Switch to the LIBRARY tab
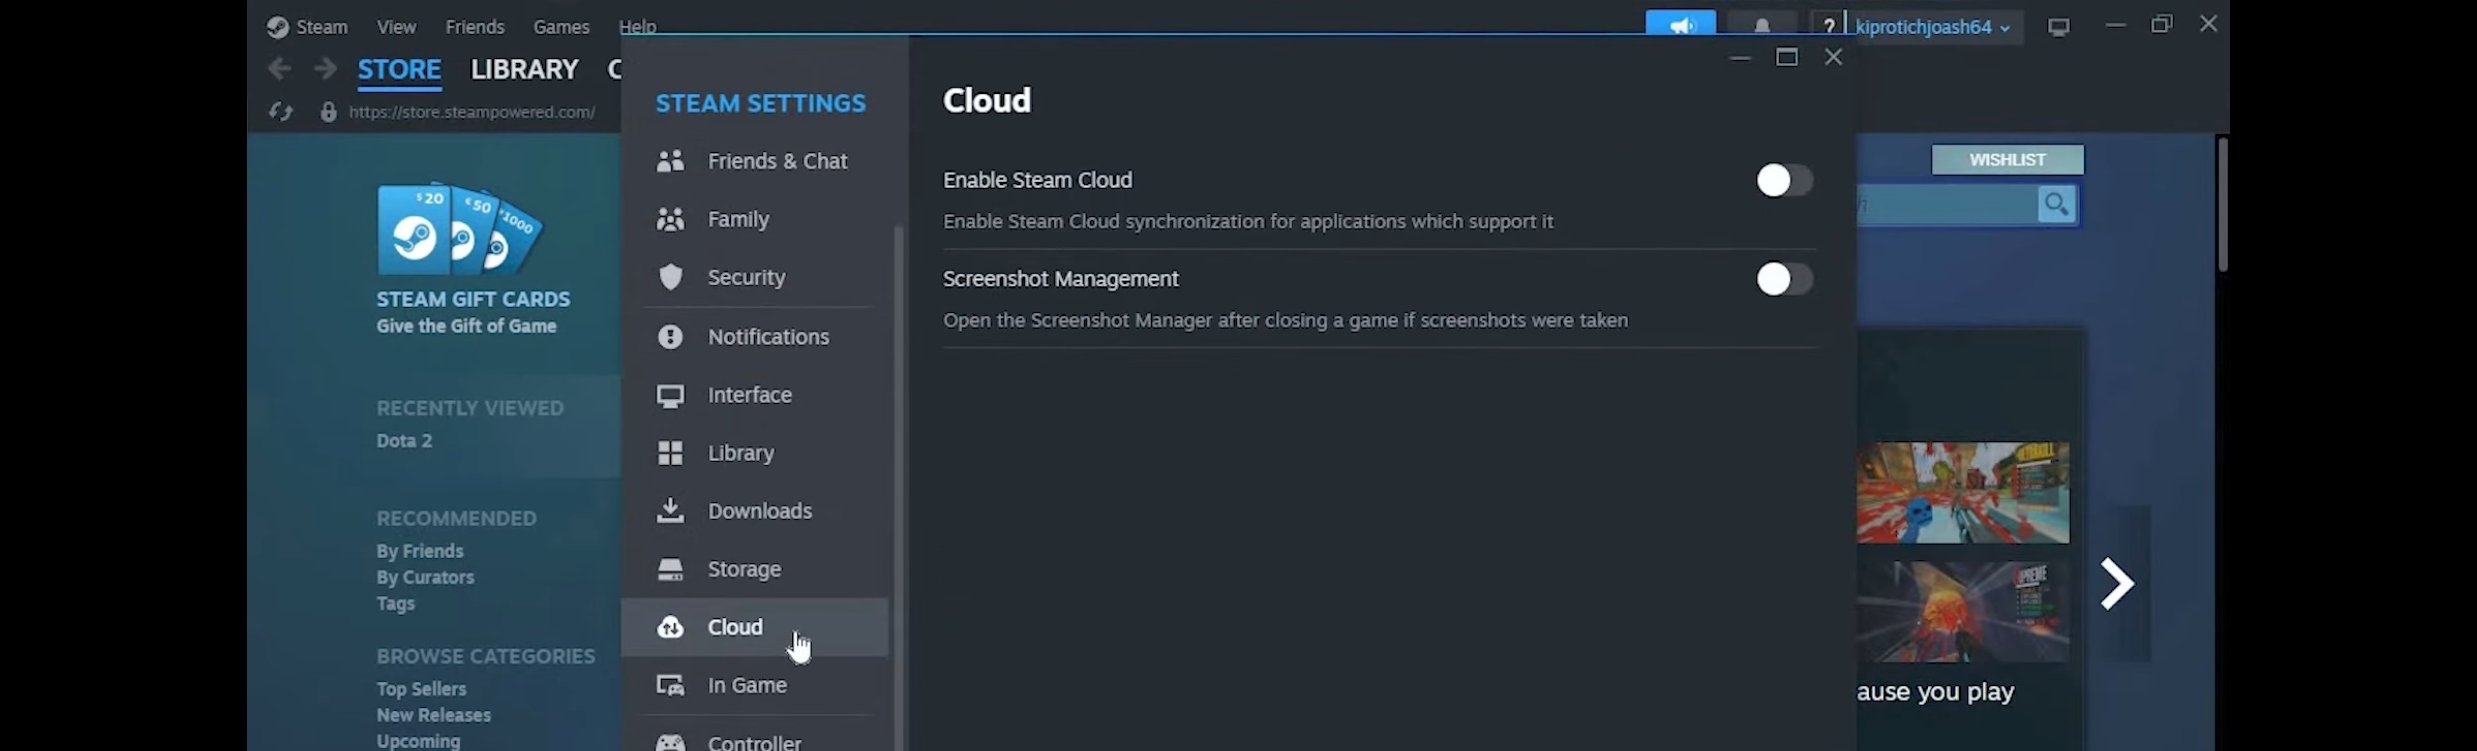Viewport: 2477px width, 751px height. click(x=524, y=69)
